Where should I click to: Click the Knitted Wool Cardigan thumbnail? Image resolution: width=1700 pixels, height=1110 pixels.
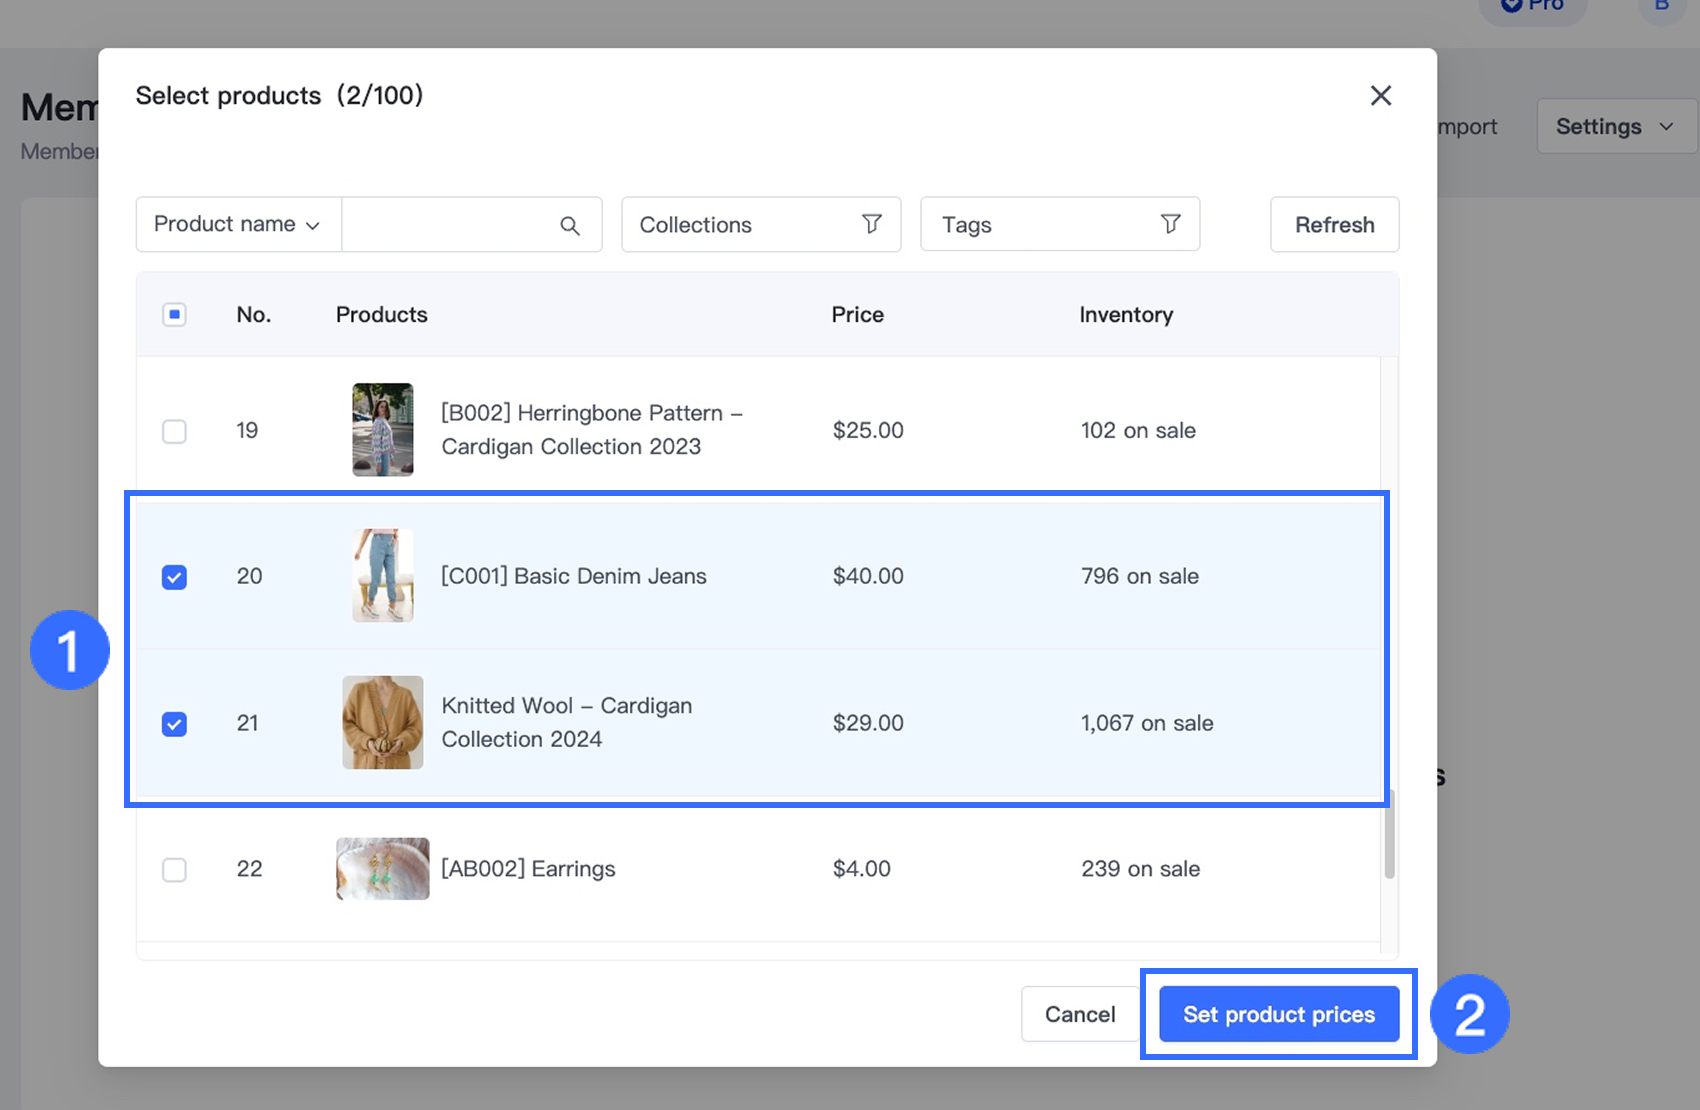pos(382,722)
